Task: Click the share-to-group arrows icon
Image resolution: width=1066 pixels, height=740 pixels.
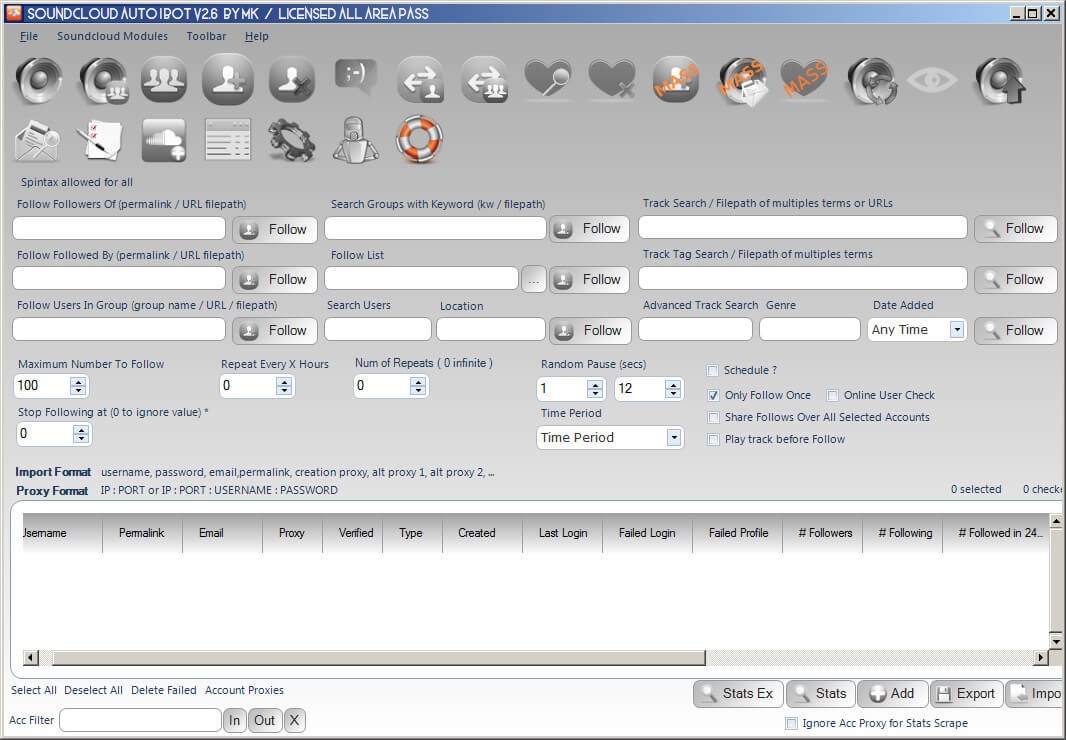Action: (x=484, y=80)
